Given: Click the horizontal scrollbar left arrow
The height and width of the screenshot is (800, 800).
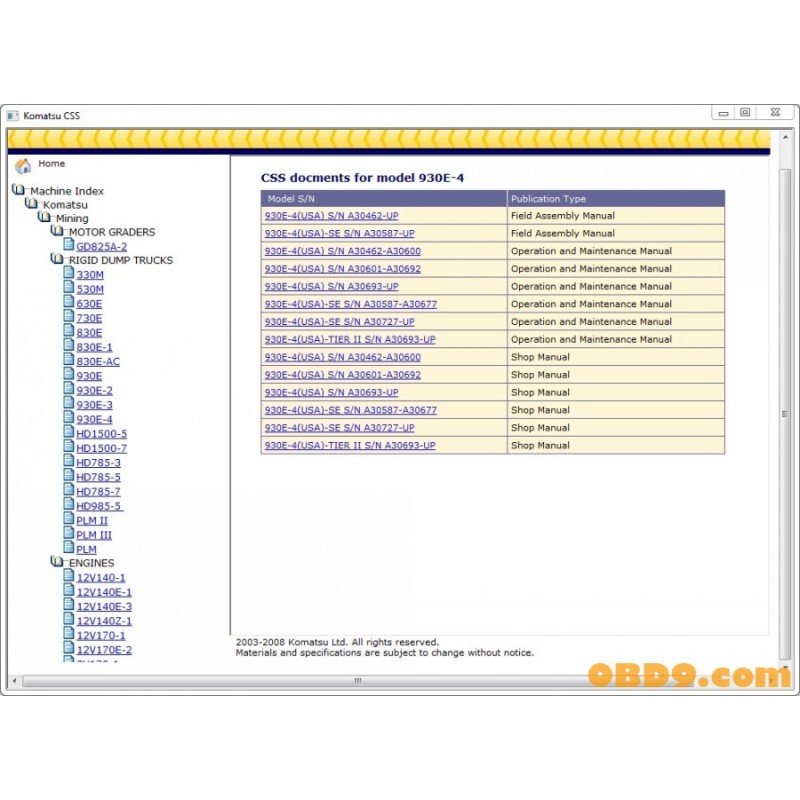Looking at the screenshot, I should [14, 681].
